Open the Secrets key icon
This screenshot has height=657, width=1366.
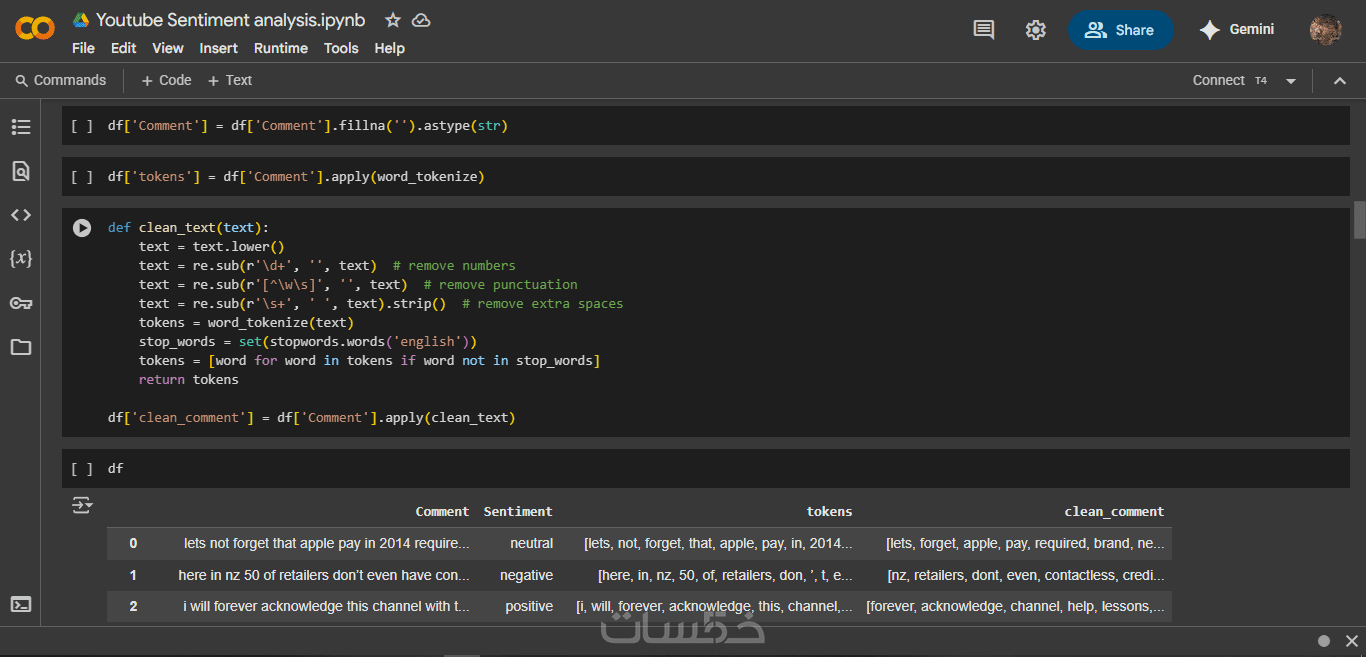(x=21, y=303)
